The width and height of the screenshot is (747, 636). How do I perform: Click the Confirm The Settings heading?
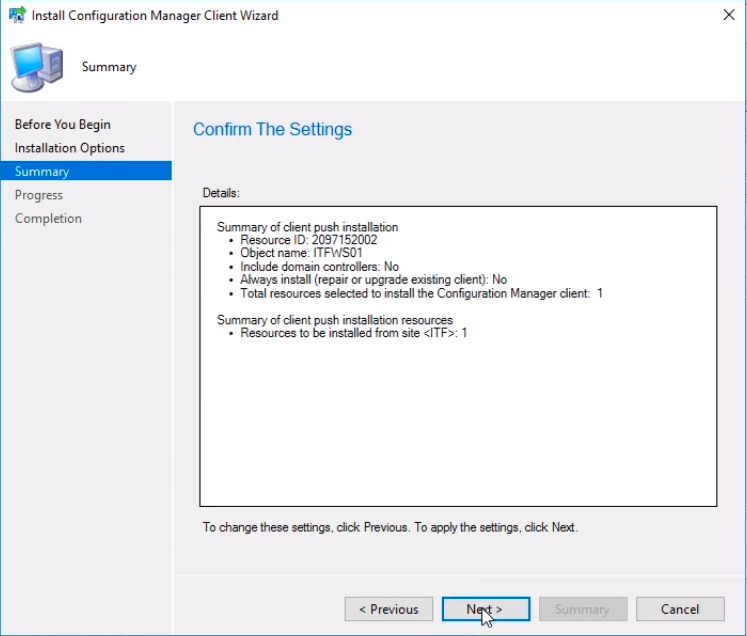273,129
